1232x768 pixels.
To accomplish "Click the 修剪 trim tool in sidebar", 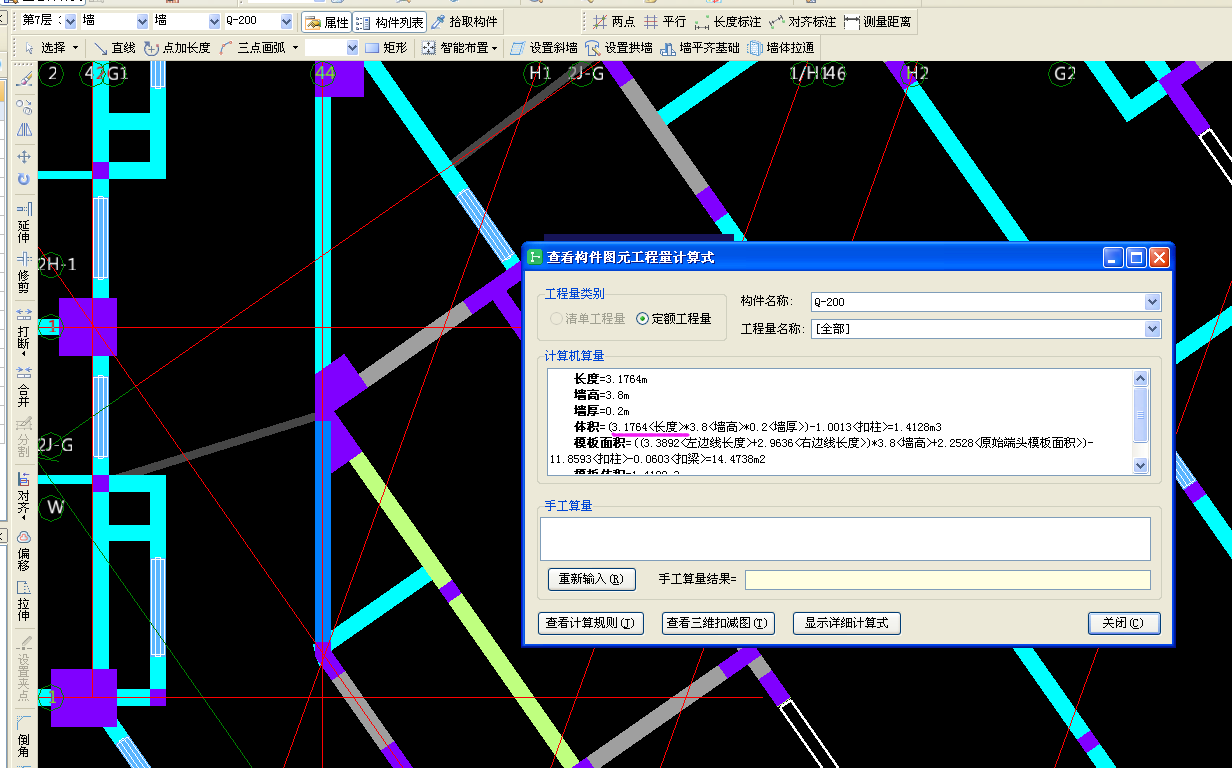I will [24, 274].
